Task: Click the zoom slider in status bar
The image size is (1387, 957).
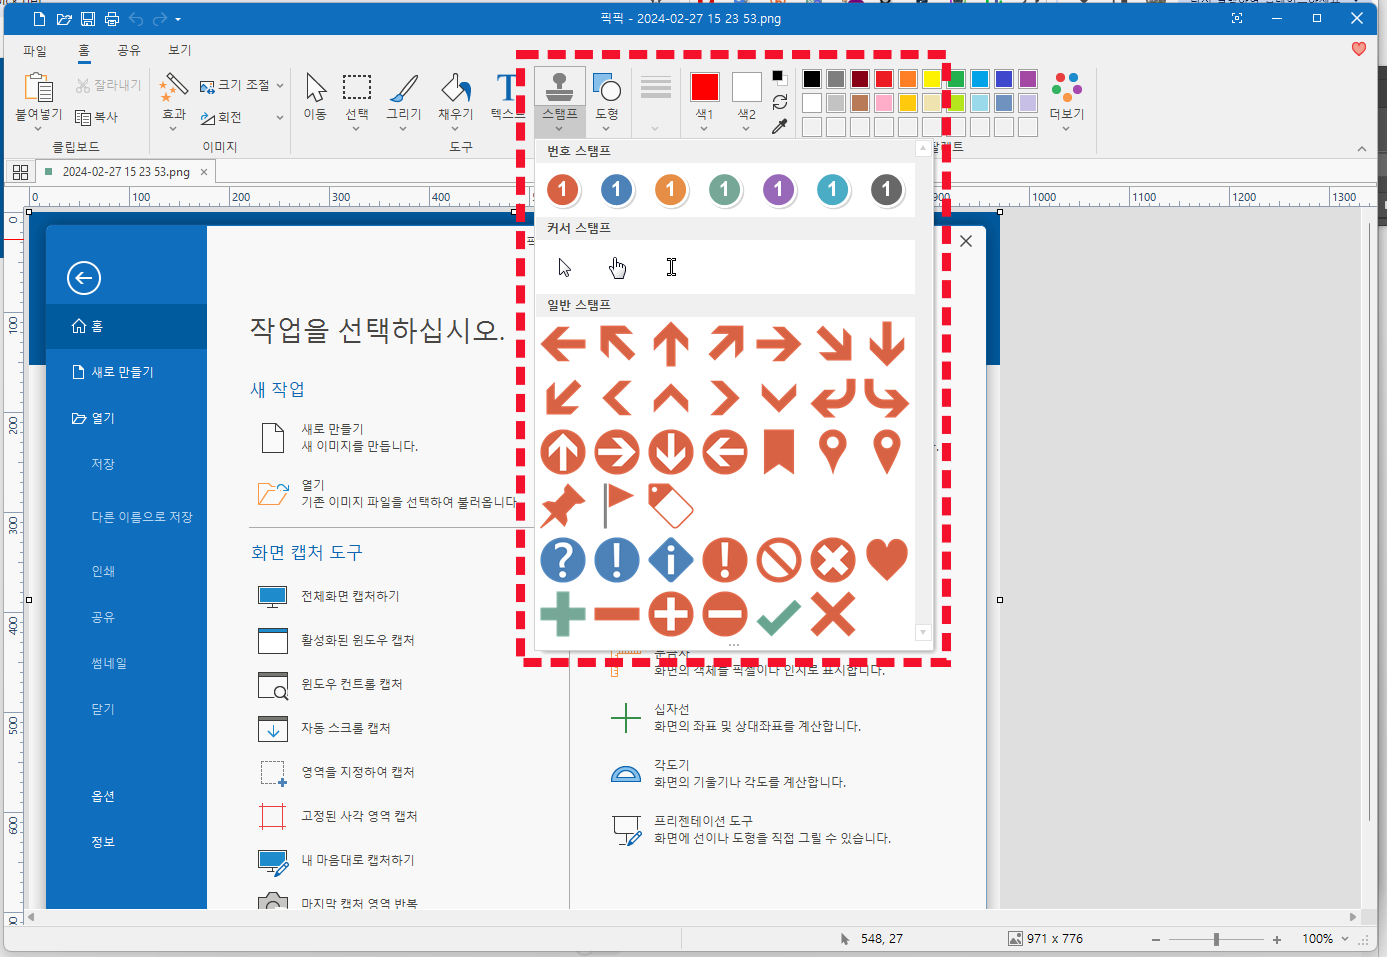Action: [x=1216, y=939]
